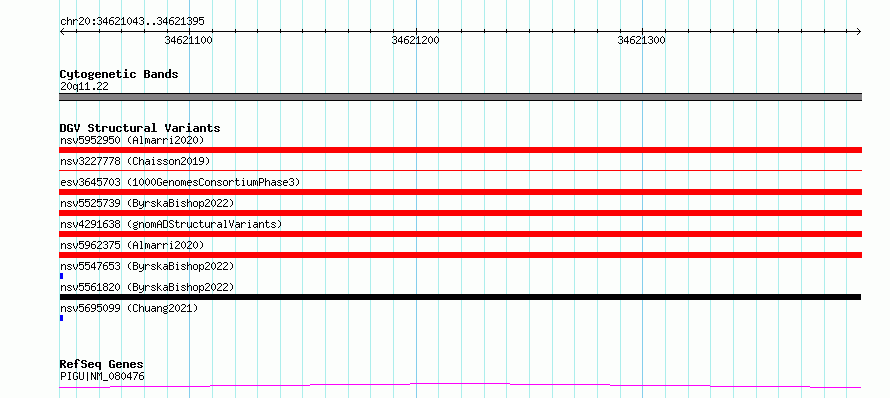This screenshot has height=398, width=890.
Task: Click nsv5962375 (Almarri2020) label
Action: (132, 245)
